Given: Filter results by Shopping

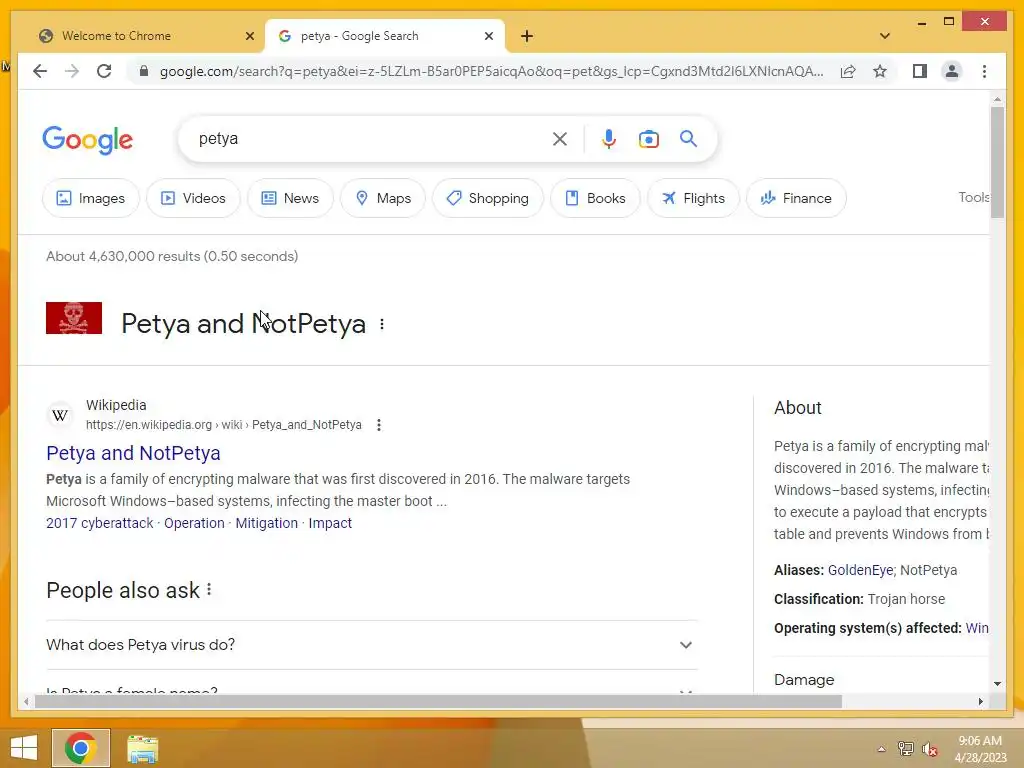Looking at the screenshot, I should pyautogui.click(x=488, y=198).
